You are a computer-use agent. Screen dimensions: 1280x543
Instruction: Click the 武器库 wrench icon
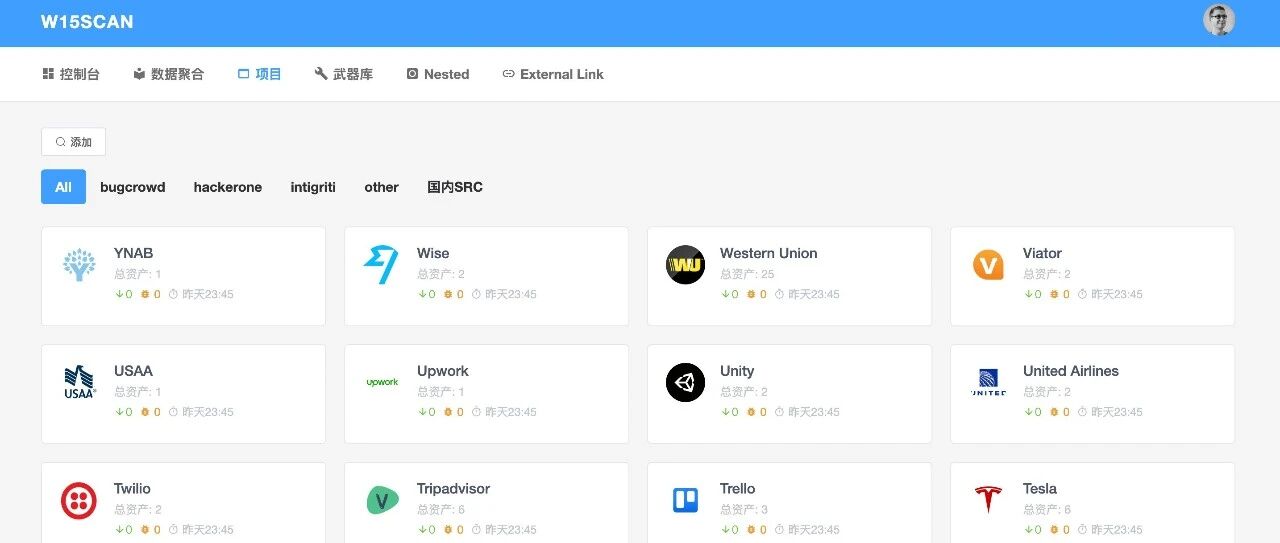[321, 74]
